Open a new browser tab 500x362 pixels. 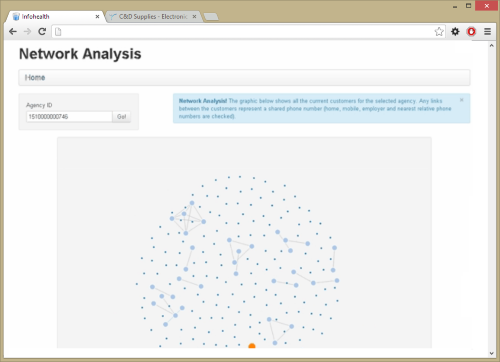point(211,17)
